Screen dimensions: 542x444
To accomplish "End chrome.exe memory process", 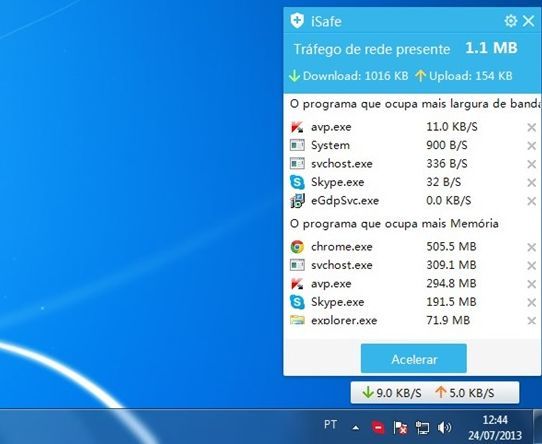I will pyautogui.click(x=531, y=247).
